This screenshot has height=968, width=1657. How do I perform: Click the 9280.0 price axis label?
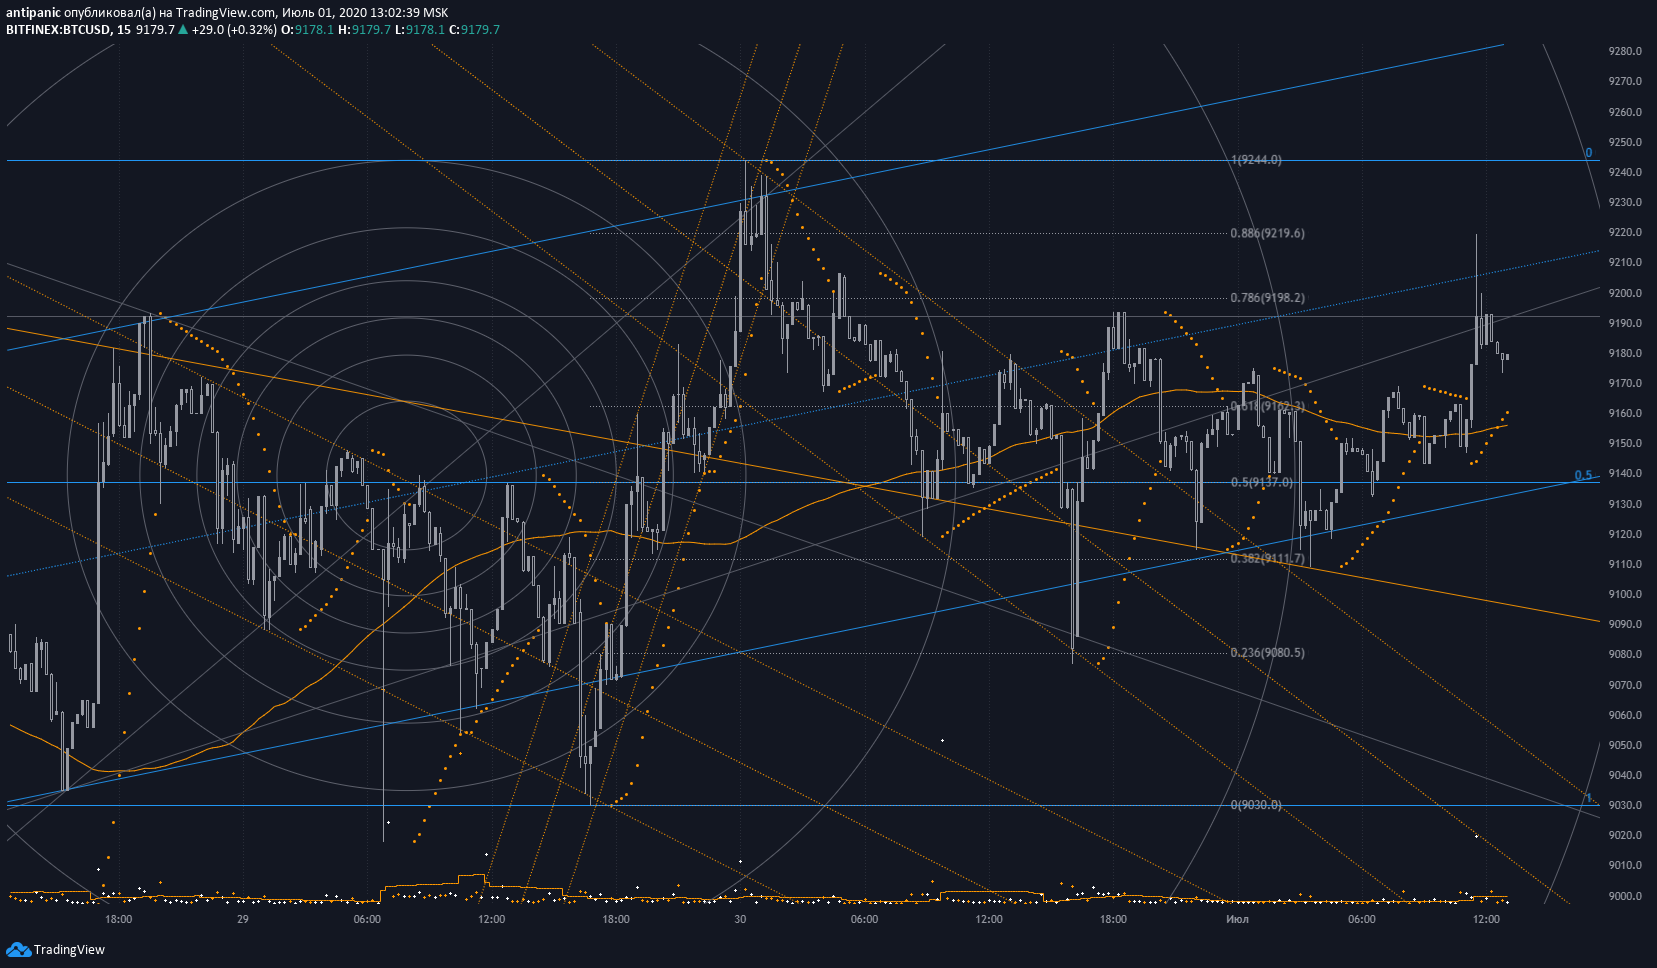(1625, 51)
